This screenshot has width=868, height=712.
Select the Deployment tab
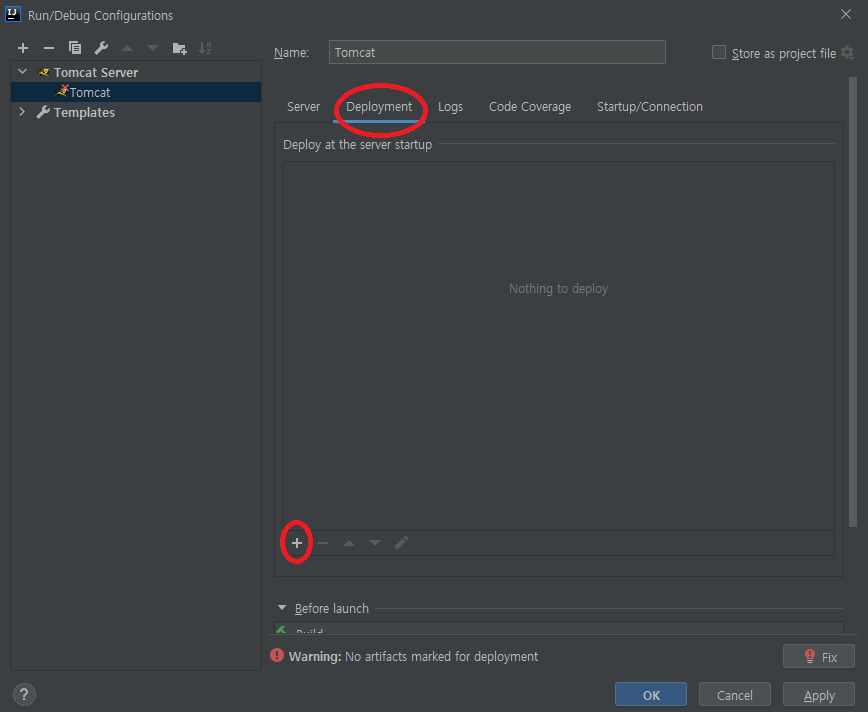pyautogui.click(x=379, y=106)
